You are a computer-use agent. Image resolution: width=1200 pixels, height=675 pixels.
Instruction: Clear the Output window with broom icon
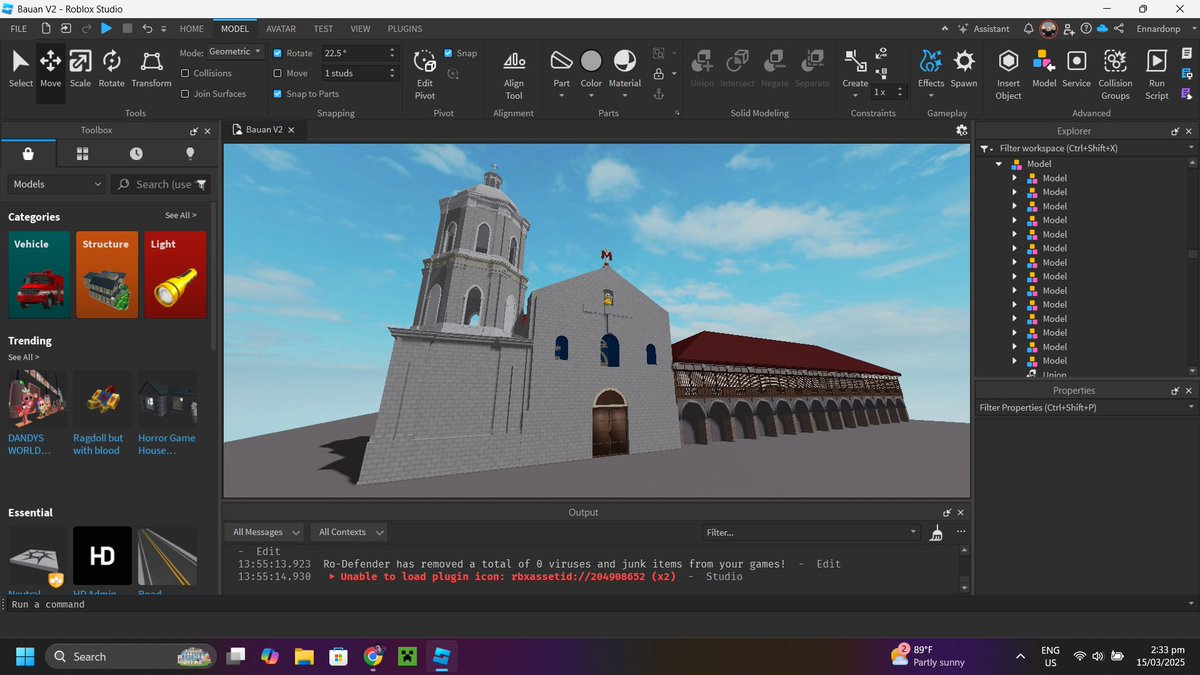pos(937,533)
